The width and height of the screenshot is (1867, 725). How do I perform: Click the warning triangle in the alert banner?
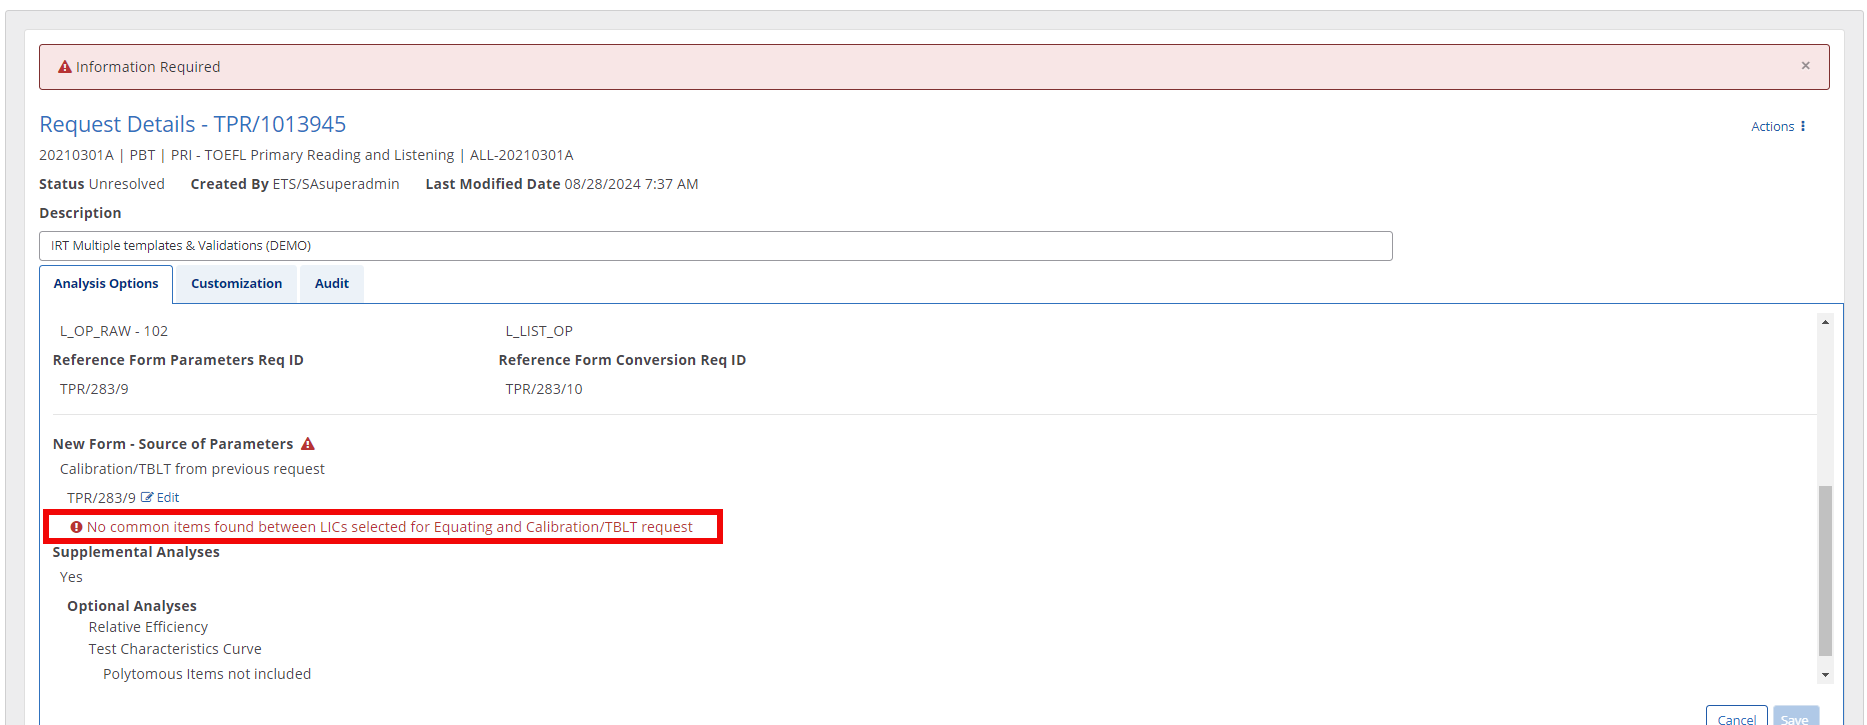click(65, 67)
